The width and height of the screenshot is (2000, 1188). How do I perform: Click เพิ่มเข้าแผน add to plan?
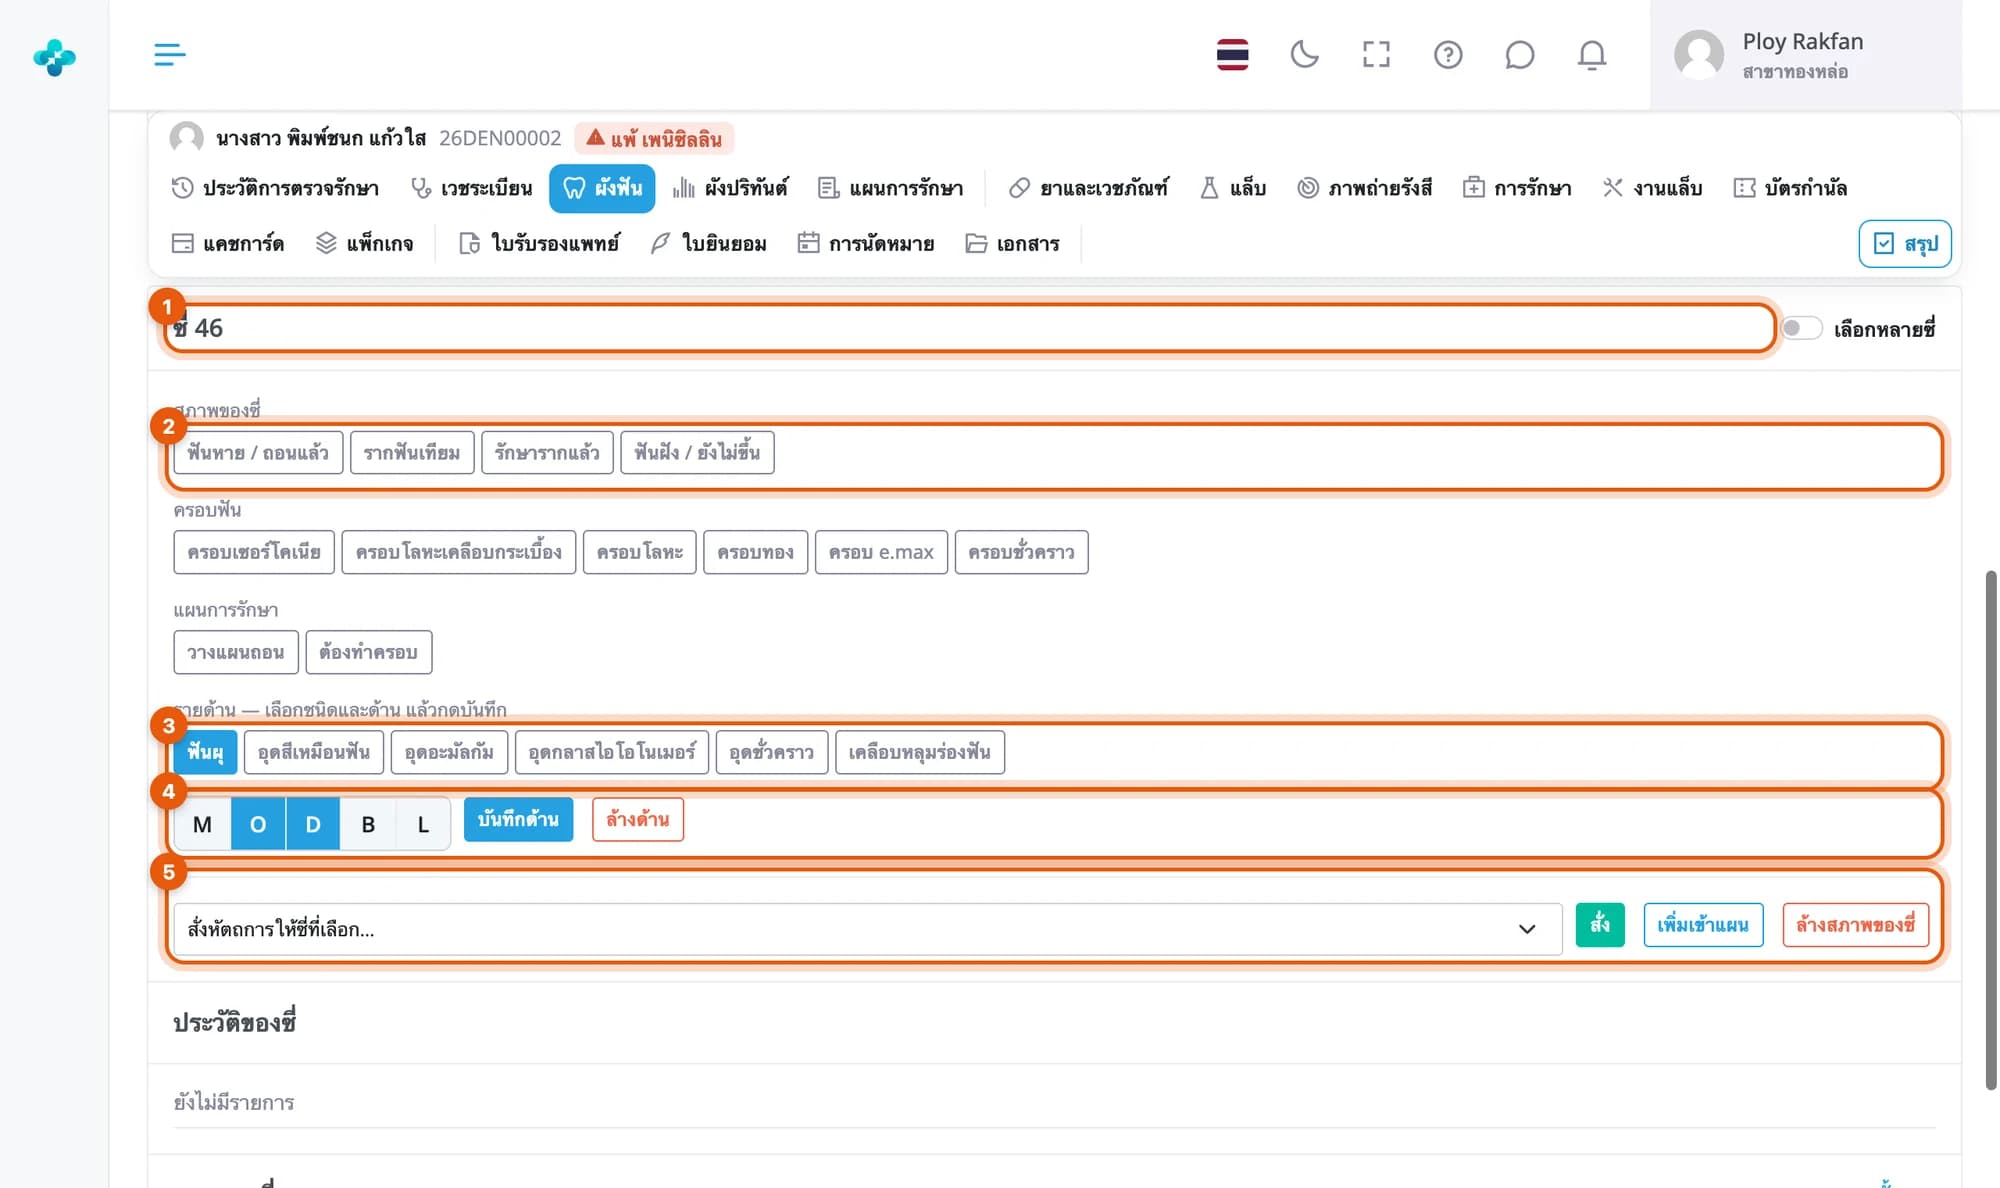[x=1703, y=924]
